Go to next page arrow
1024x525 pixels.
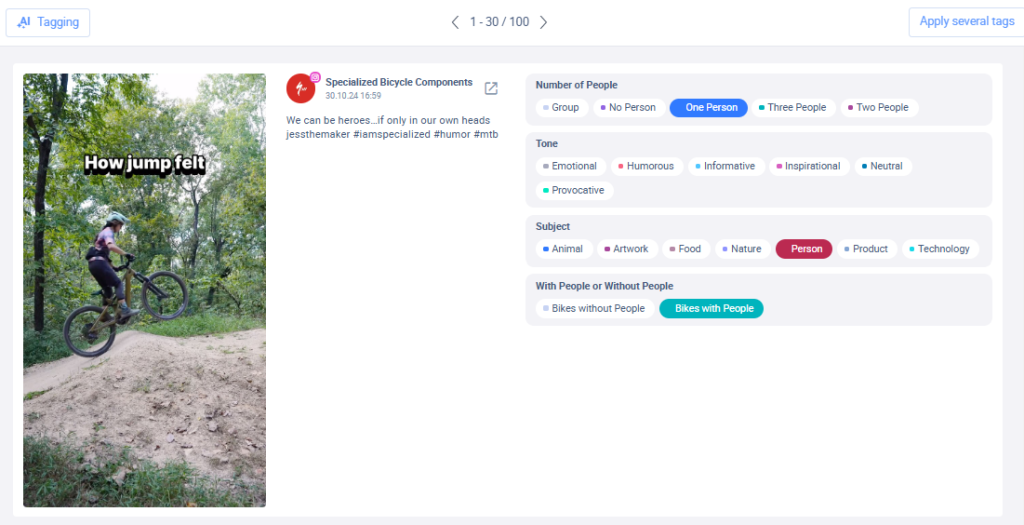pos(544,22)
